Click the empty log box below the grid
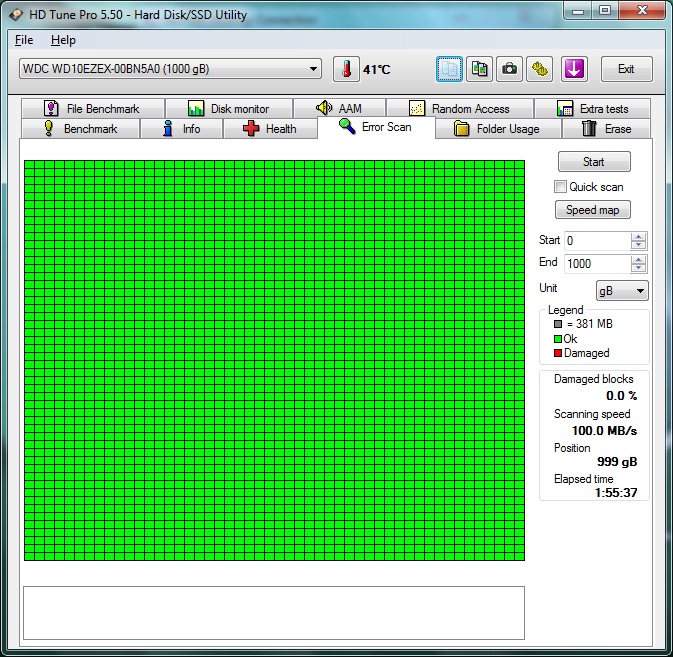The height and width of the screenshot is (657, 673). click(x=274, y=613)
